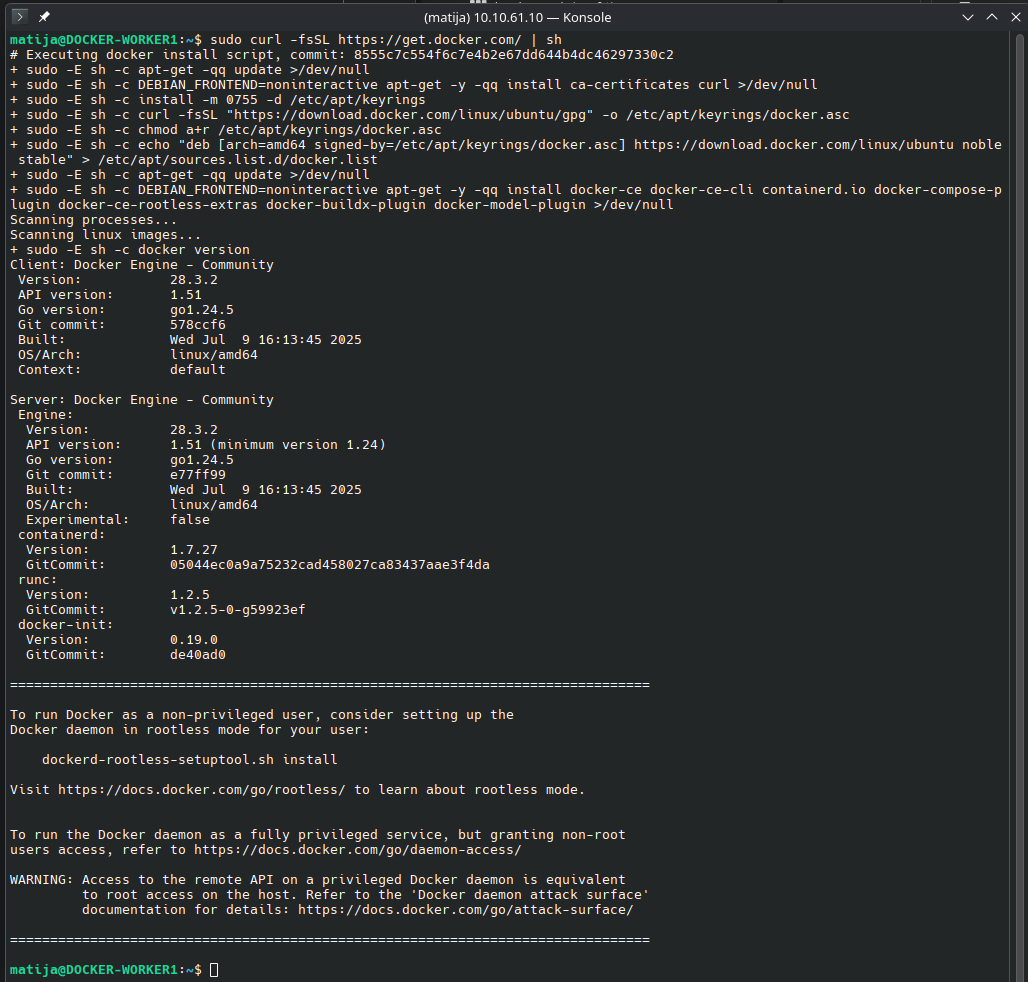Open https://docs.docker.com/go/daemon-access/ link
The image size is (1028, 982).
click(x=357, y=850)
